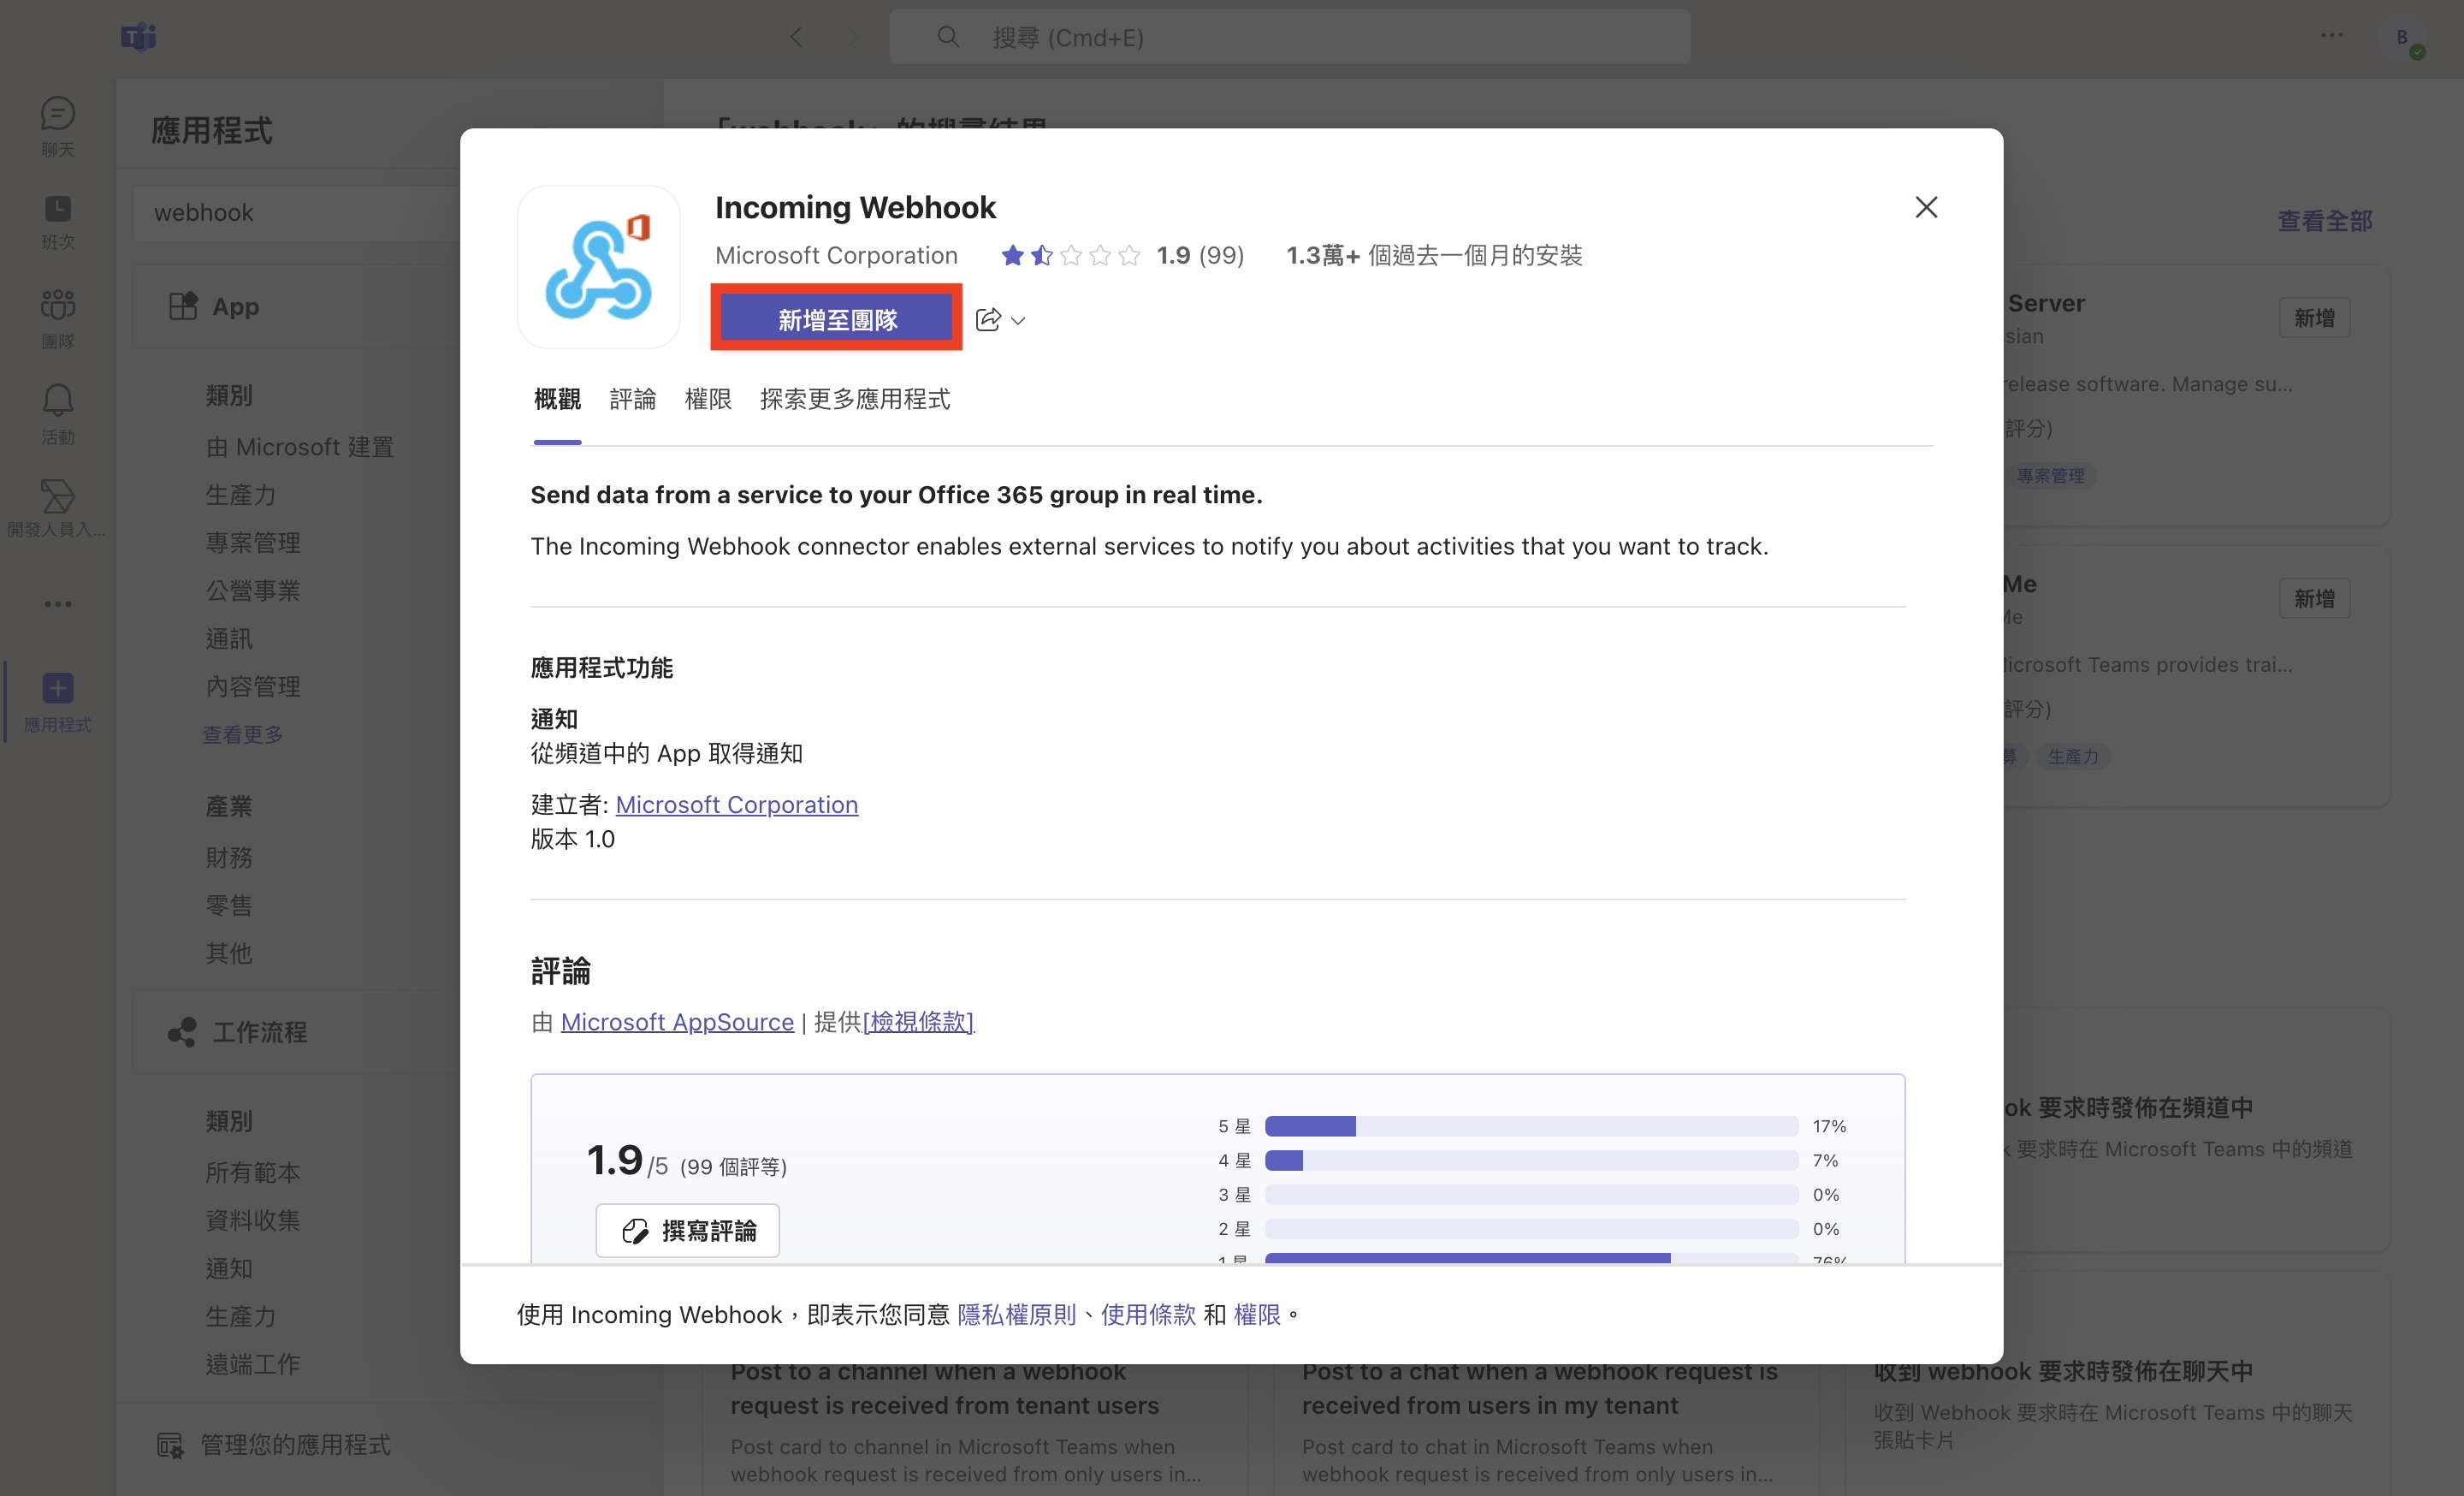Go forward with the navigation arrow

[853, 37]
